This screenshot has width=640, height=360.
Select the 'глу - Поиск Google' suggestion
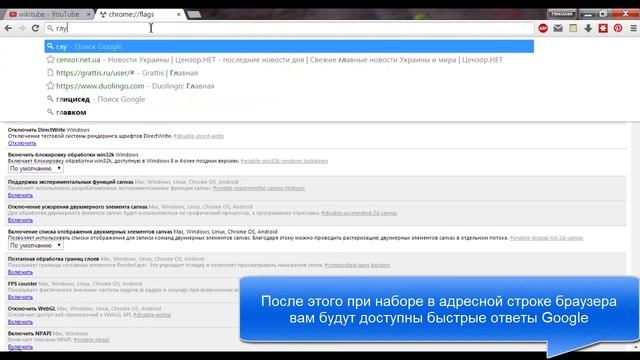point(289,47)
